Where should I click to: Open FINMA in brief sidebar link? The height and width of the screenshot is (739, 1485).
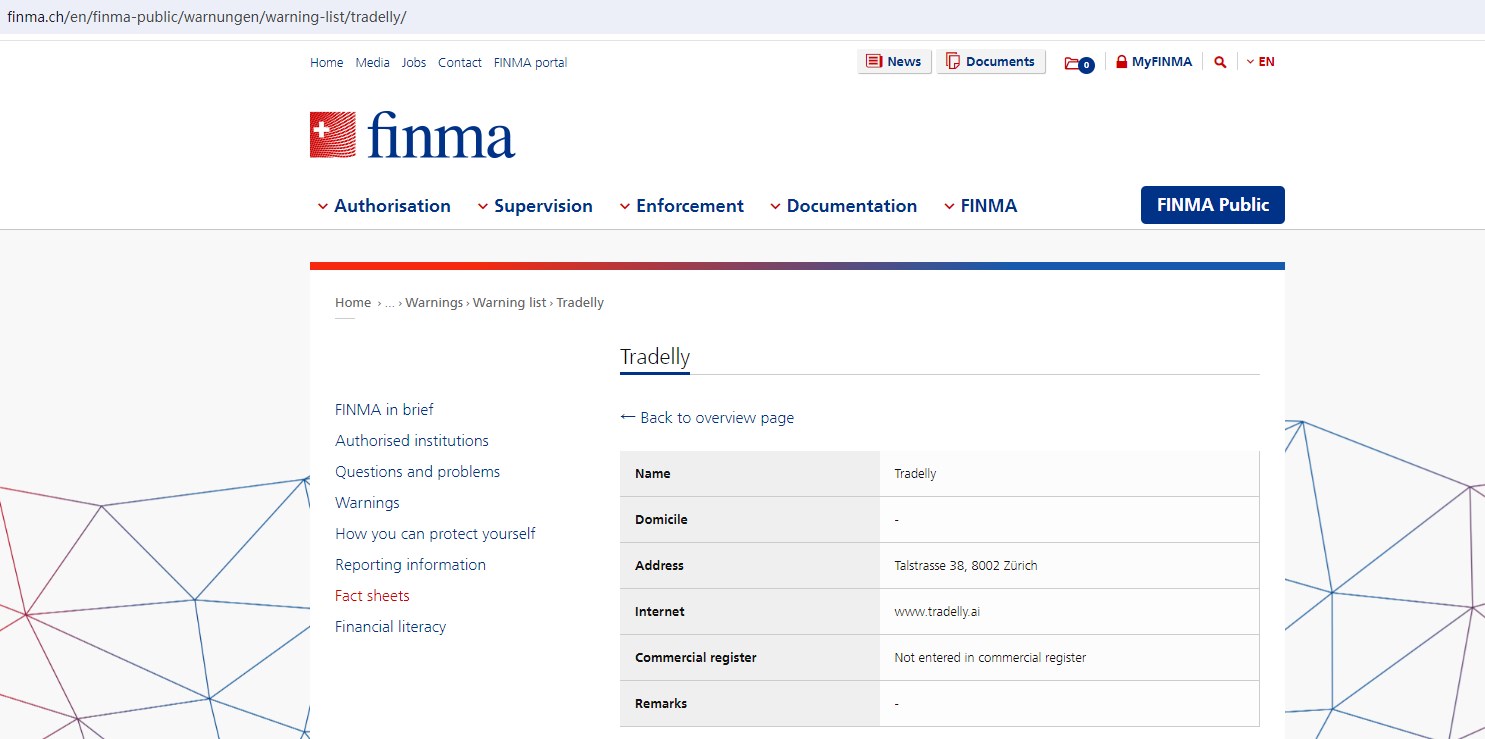click(384, 410)
